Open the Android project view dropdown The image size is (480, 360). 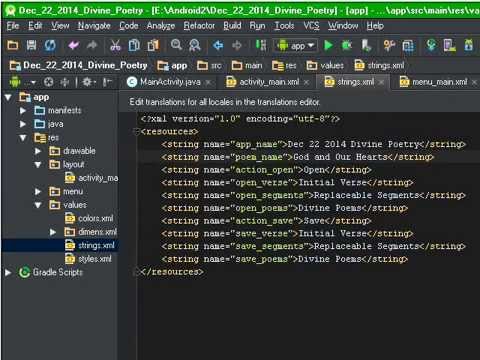(23, 82)
